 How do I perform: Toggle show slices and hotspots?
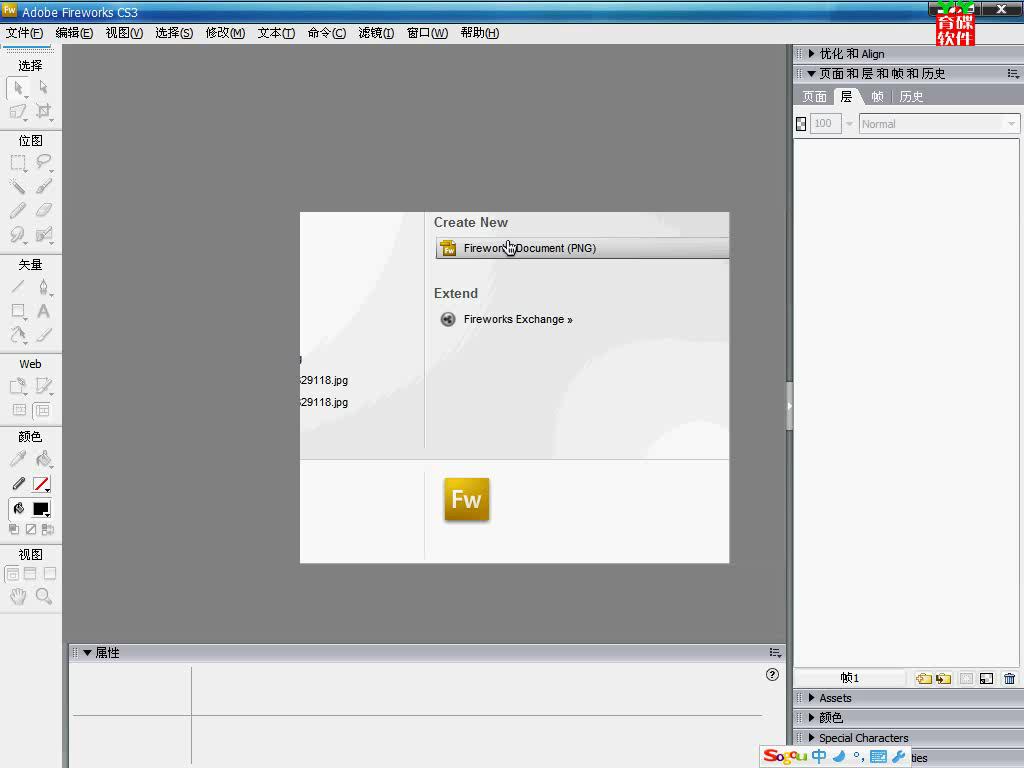click(42, 410)
